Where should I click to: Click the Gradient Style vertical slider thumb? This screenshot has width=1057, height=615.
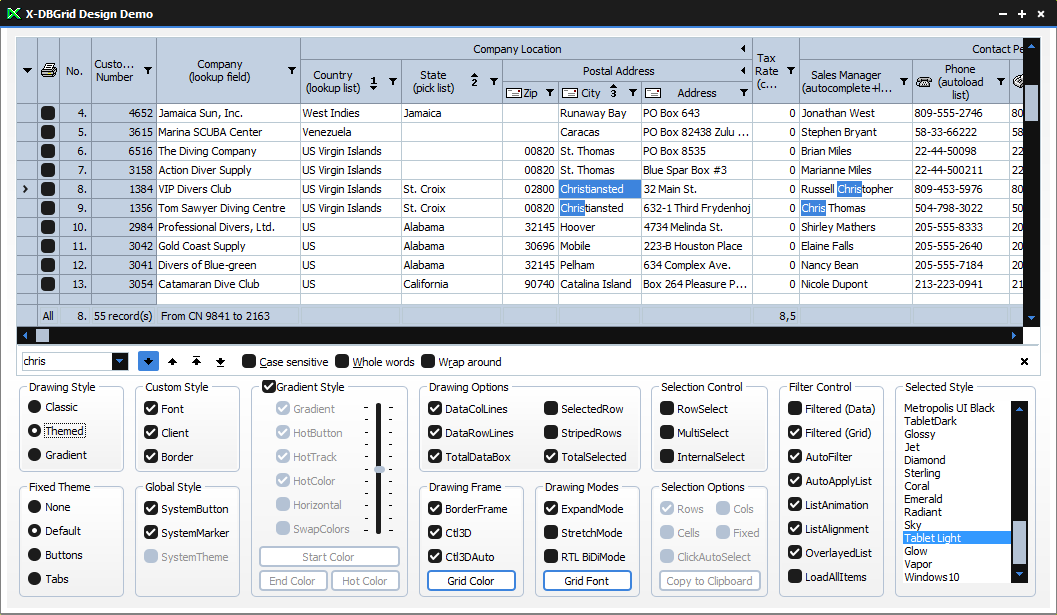(x=379, y=469)
